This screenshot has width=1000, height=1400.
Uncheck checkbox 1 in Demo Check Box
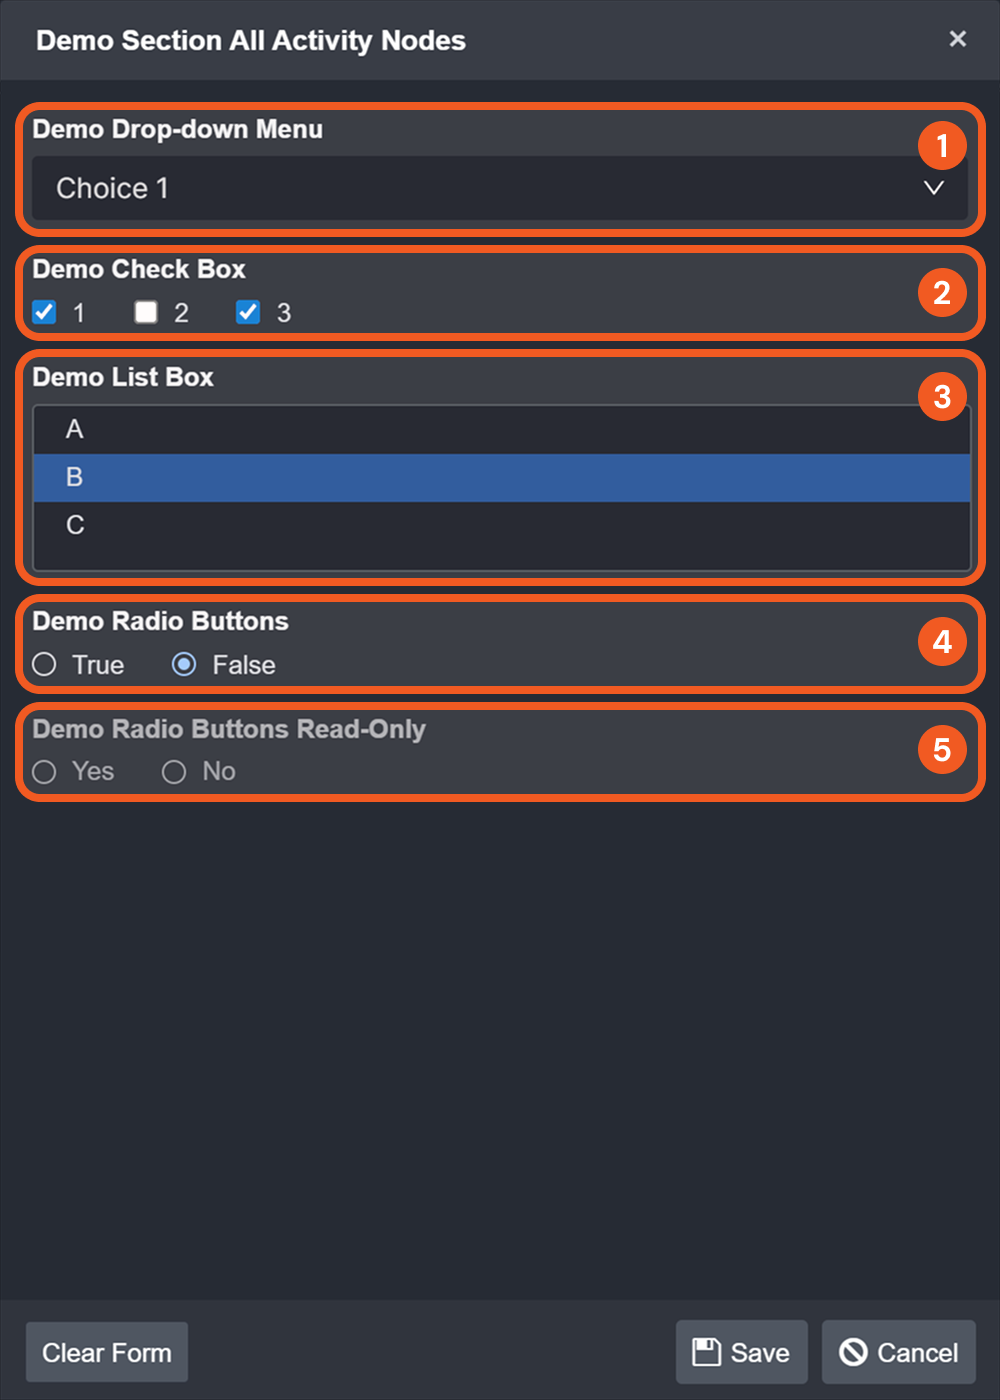pyautogui.click(x=44, y=312)
